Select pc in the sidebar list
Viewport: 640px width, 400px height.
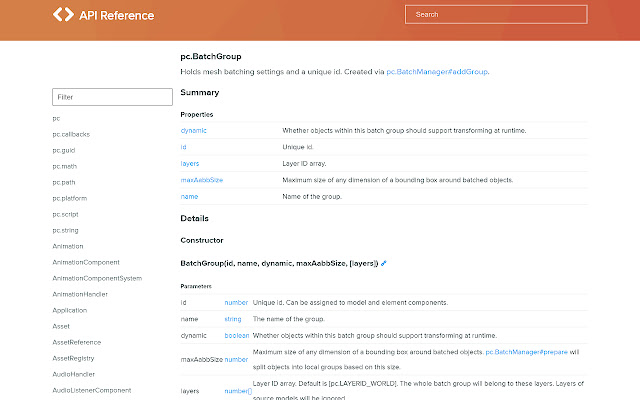click(x=56, y=118)
